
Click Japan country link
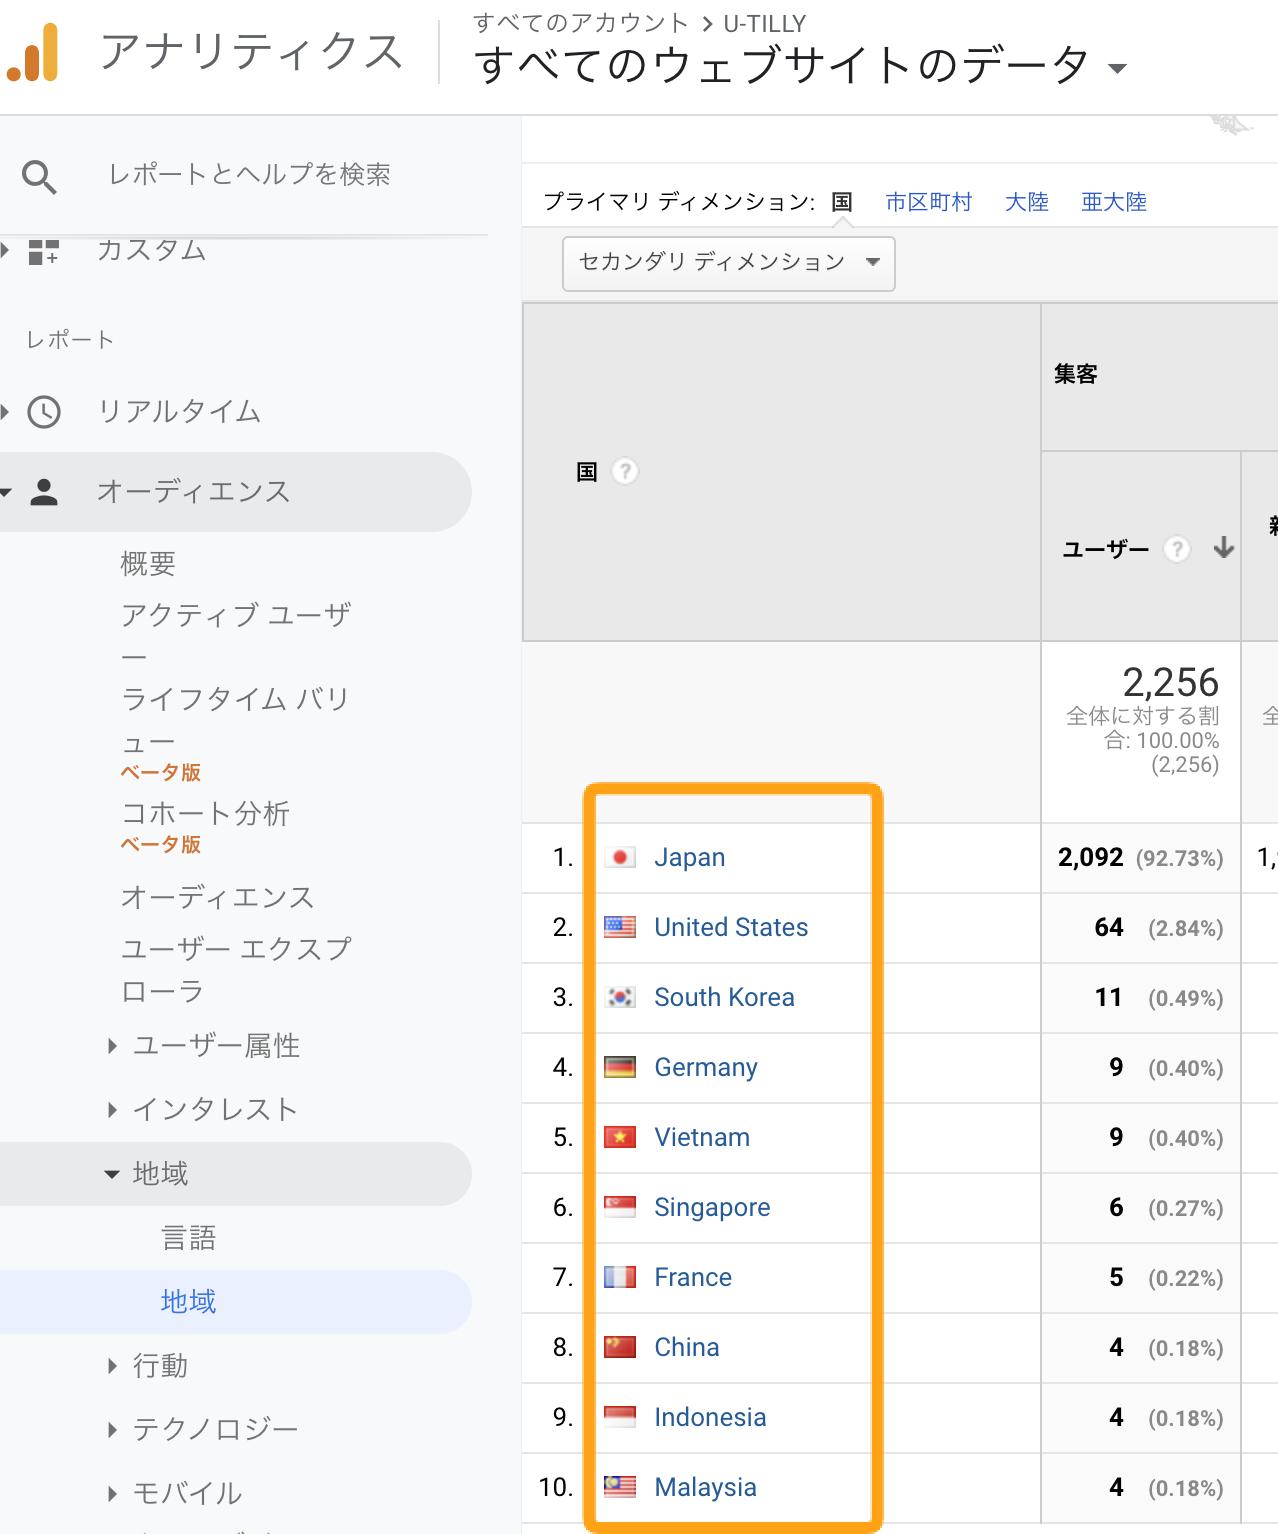(690, 857)
